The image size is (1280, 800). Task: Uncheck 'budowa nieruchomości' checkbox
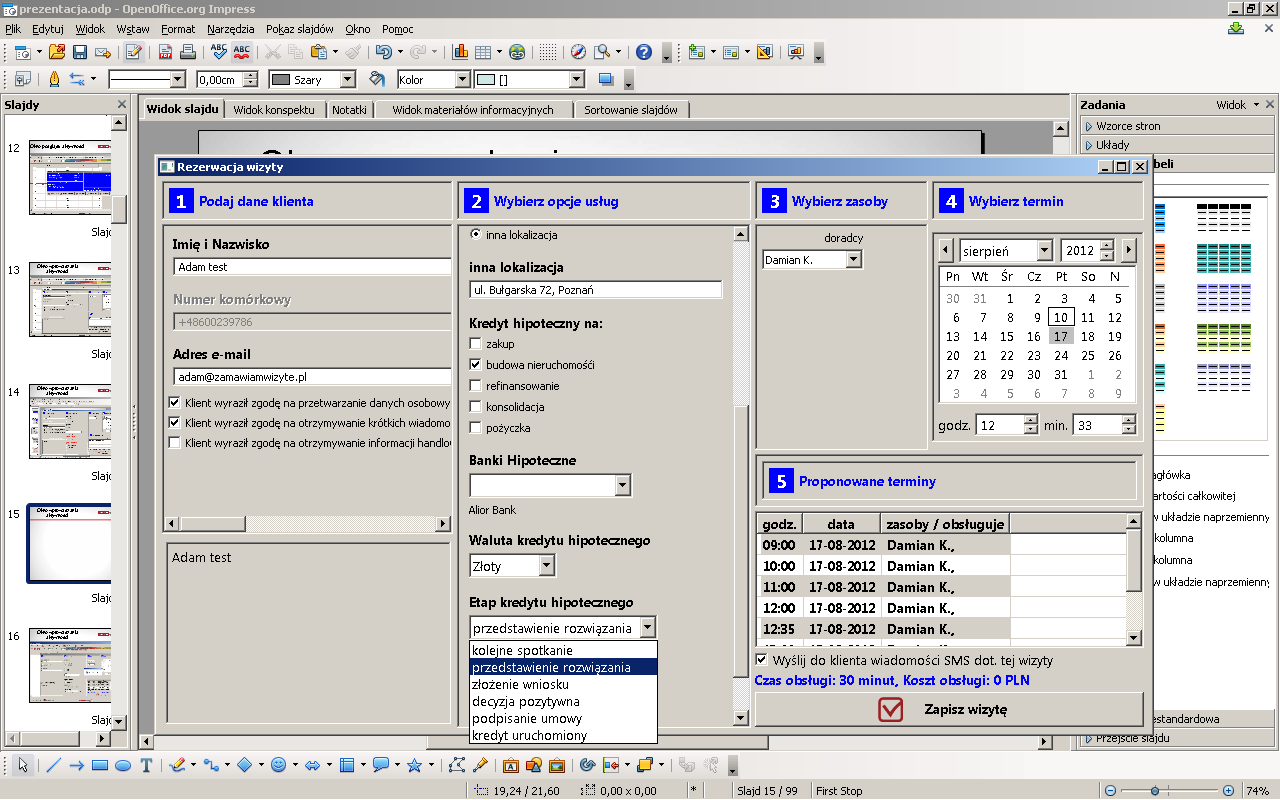(x=475, y=365)
